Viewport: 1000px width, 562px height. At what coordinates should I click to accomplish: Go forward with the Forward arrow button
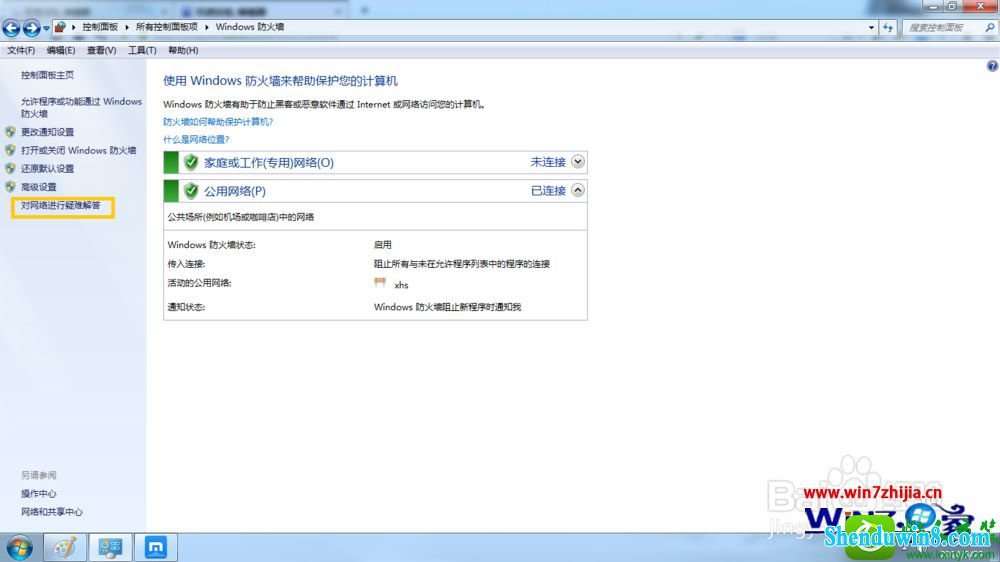(x=31, y=27)
